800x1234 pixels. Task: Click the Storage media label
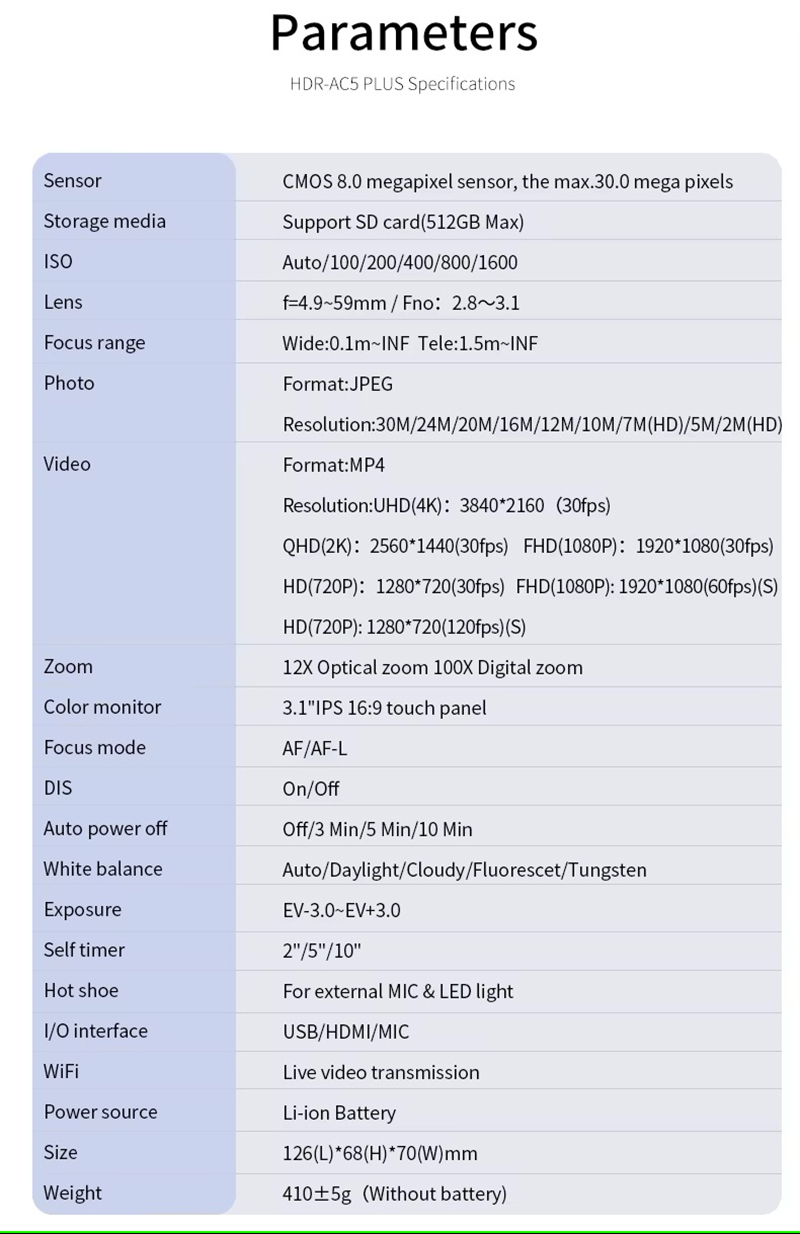click(104, 221)
